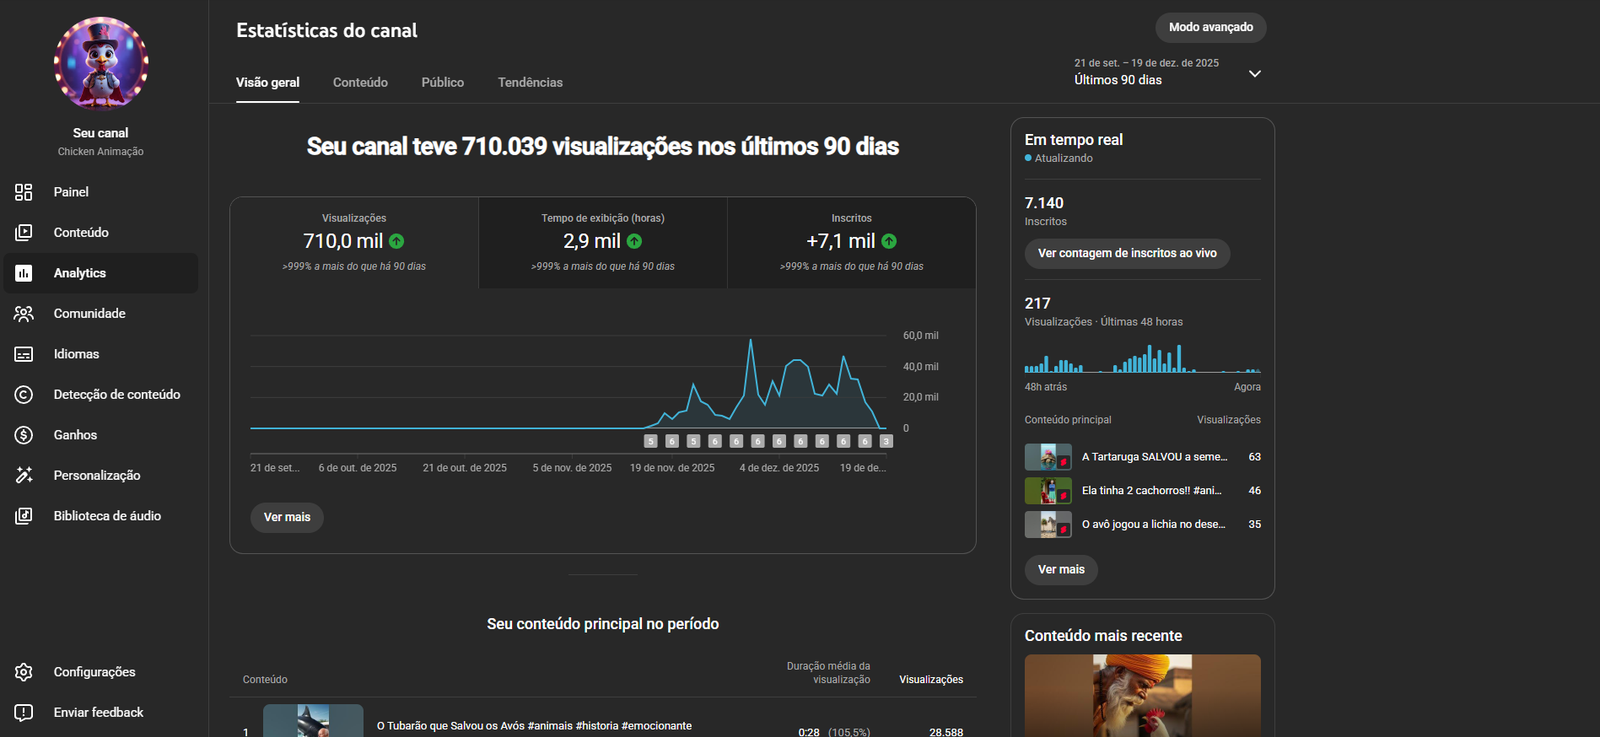Open Detecção de conteúdo copyright icon
The height and width of the screenshot is (737, 1600).
click(24, 395)
